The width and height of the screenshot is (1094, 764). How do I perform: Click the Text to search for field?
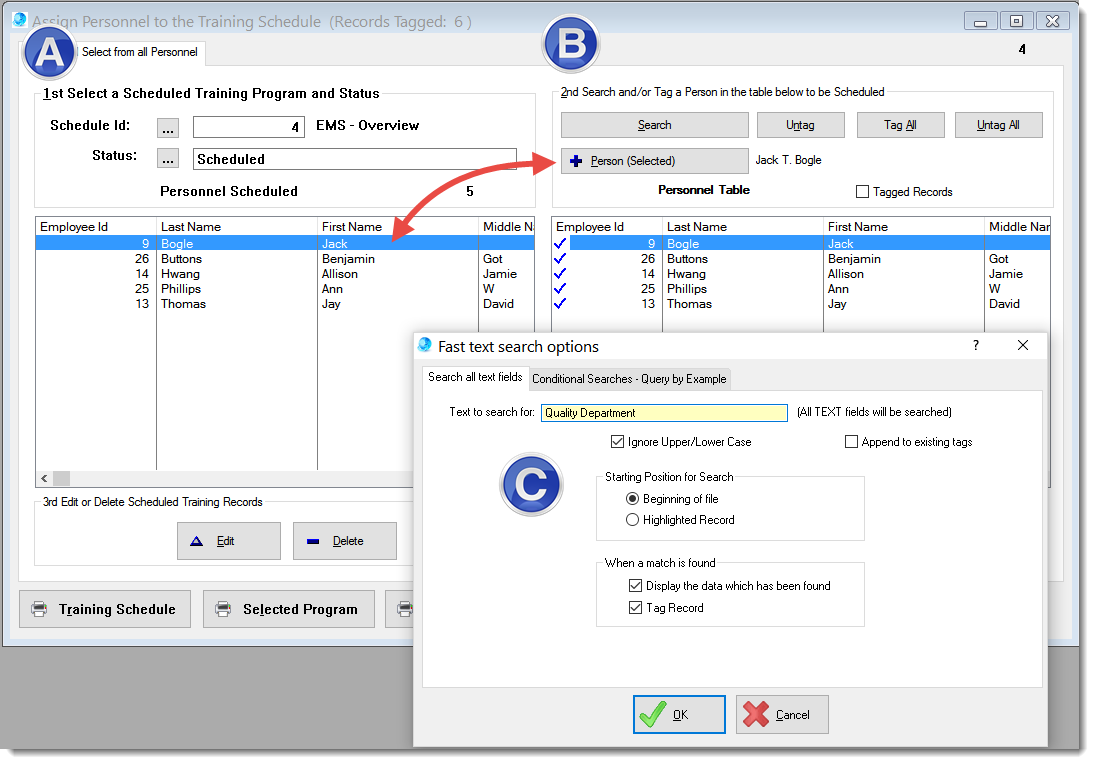click(664, 412)
